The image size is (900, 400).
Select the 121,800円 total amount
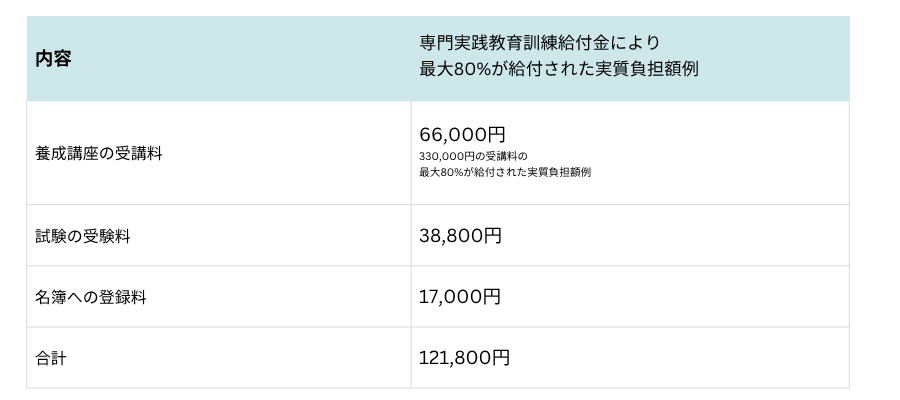pos(464,358)
